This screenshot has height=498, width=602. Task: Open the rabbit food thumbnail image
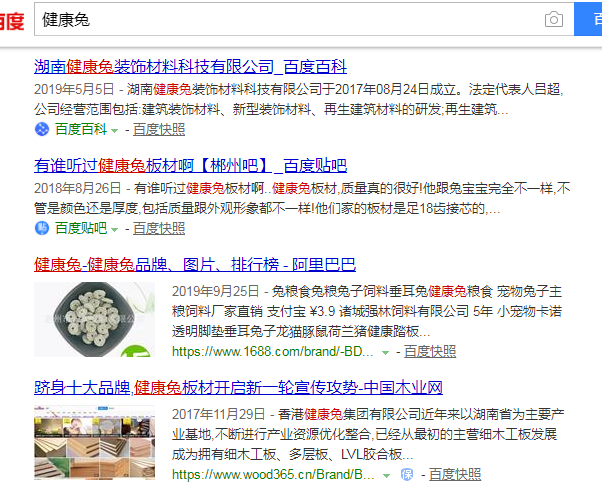tap(94, 319)
